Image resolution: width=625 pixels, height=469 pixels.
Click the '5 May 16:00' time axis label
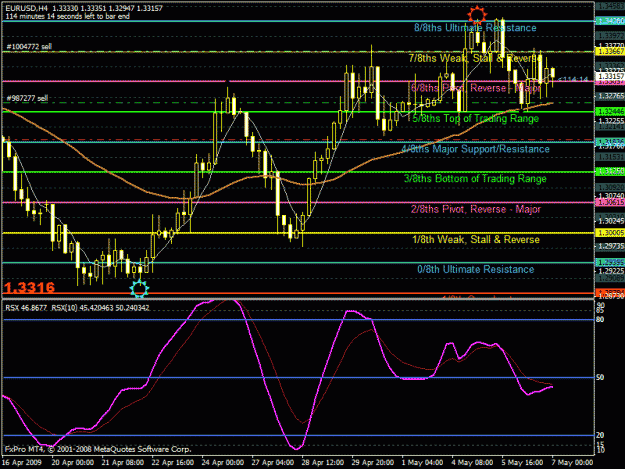[523, 463]
